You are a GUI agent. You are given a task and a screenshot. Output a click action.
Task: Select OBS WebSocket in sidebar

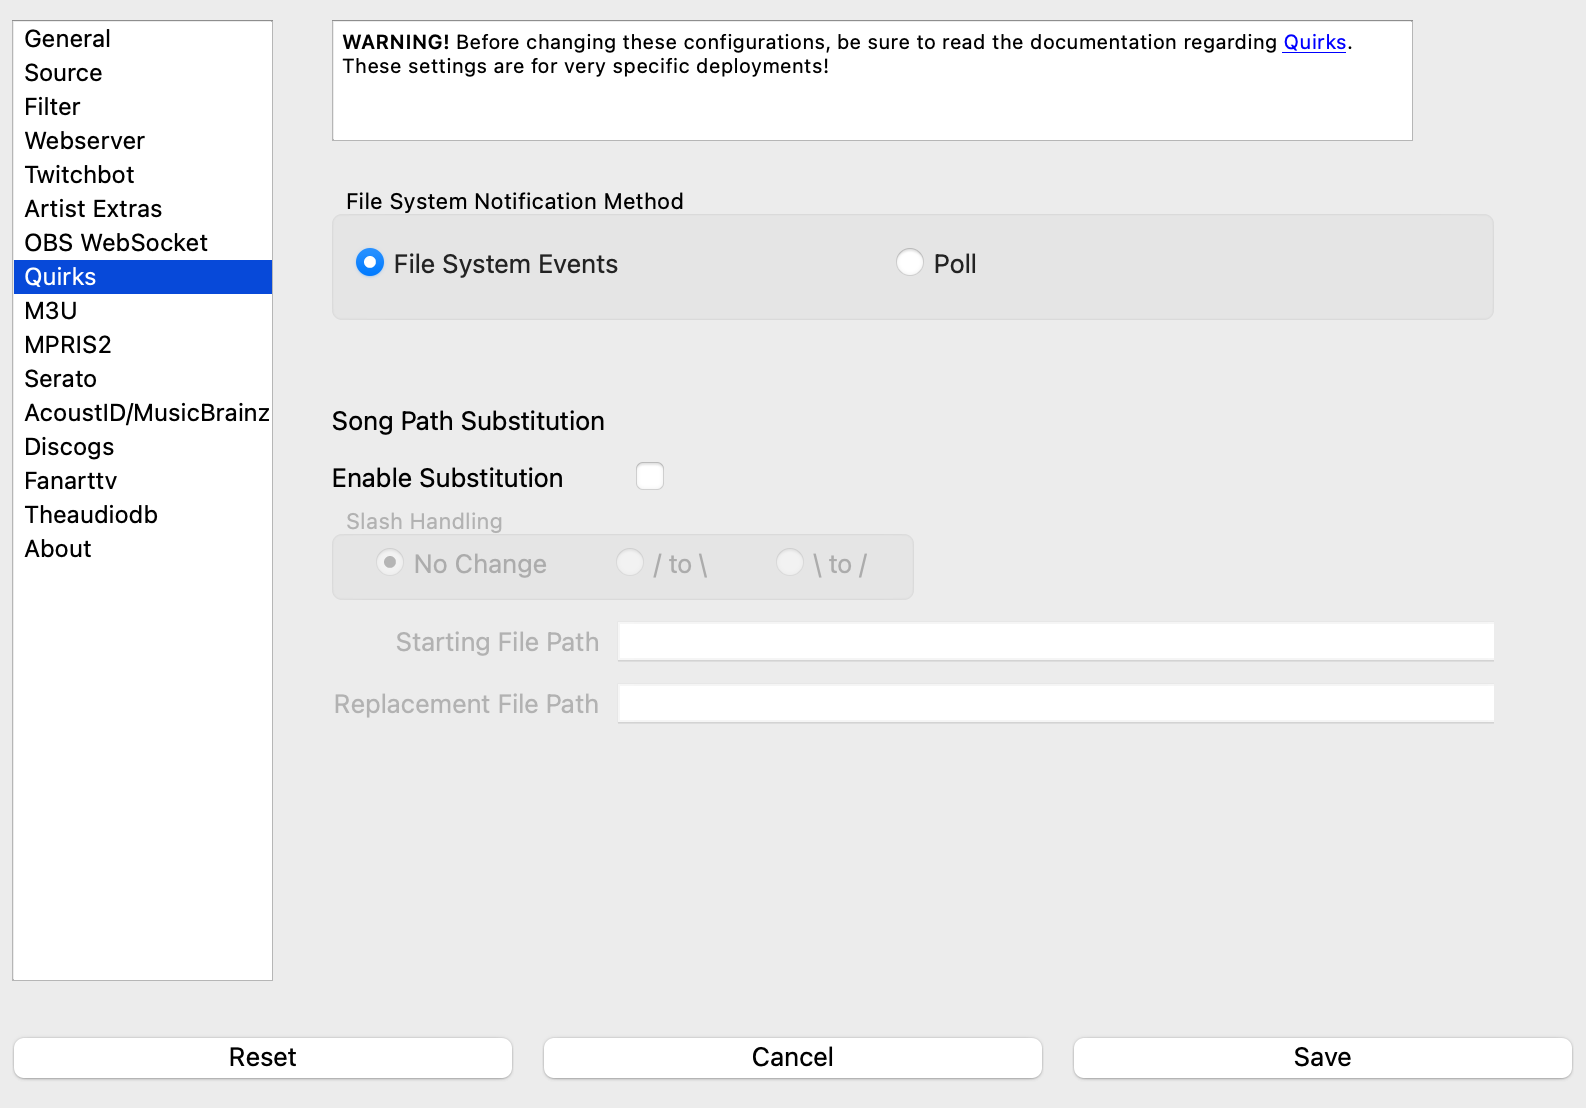[116, 243]
